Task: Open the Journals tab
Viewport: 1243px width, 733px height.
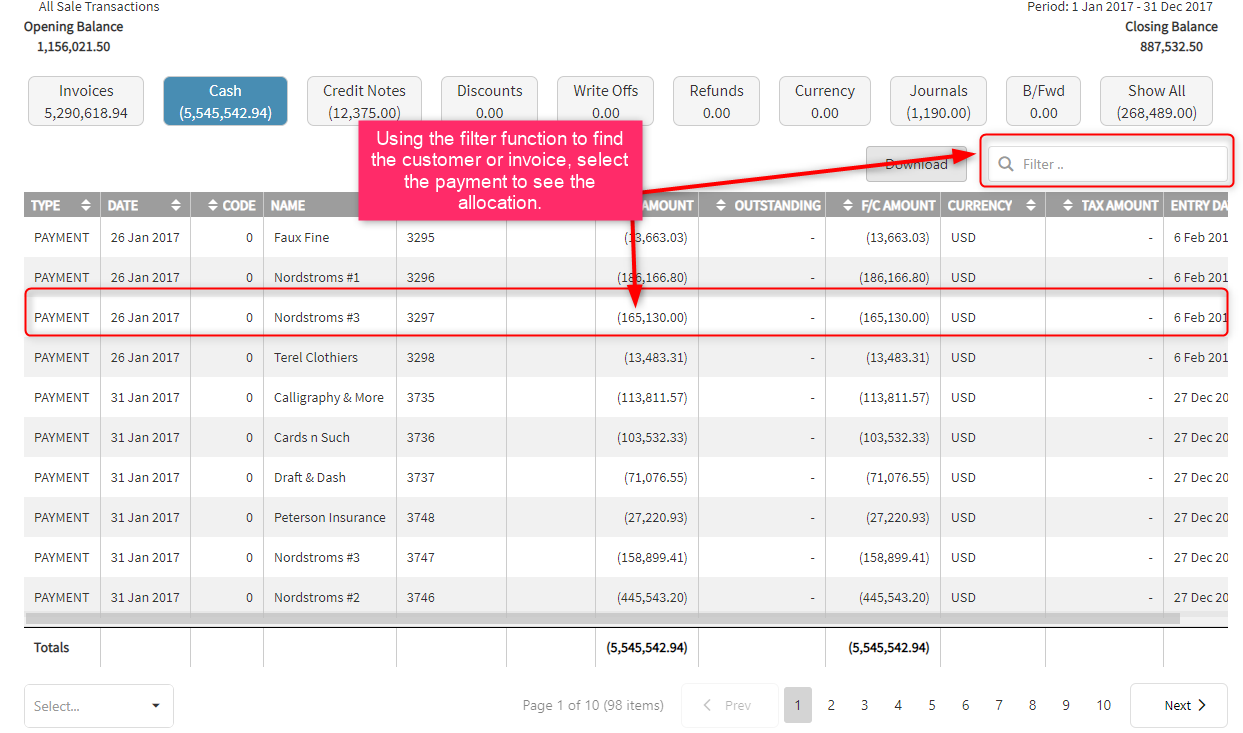Action: point(938,101)
